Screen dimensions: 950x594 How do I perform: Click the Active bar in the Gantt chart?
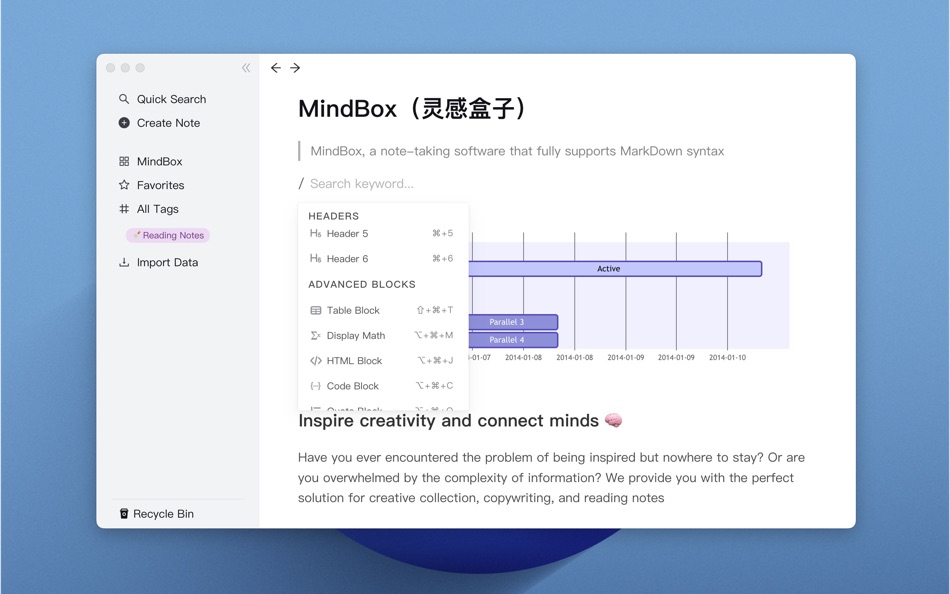point(615,269)
